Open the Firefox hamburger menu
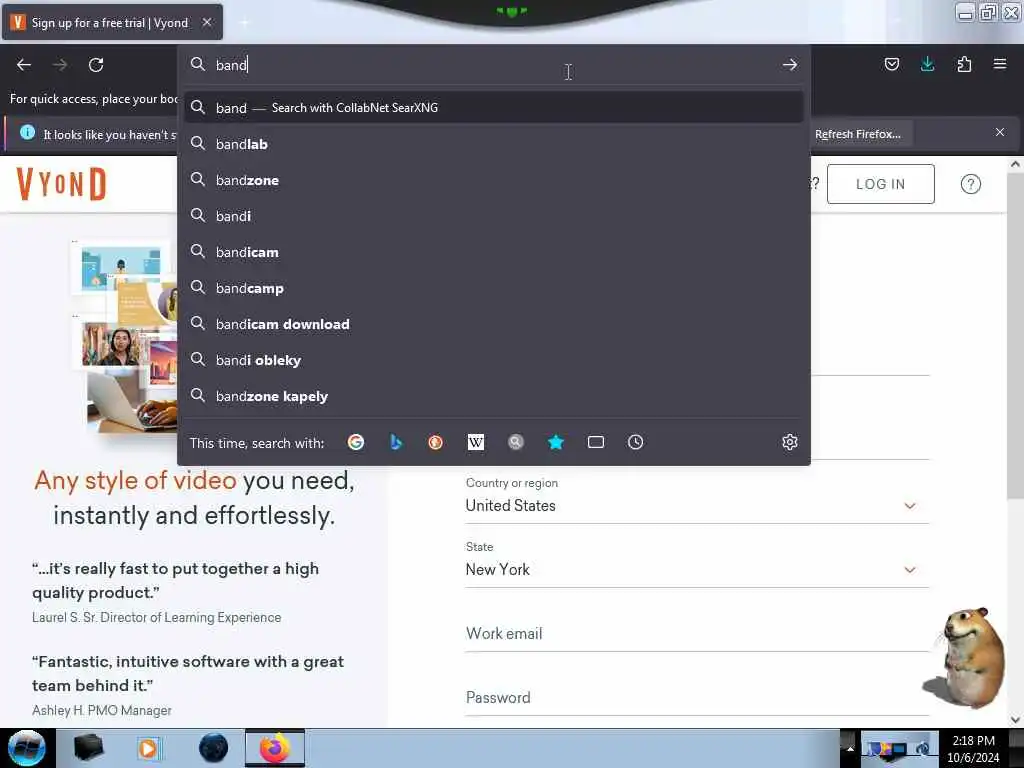Viewport: 1024px width, 768px height. click(x=1000, y=64)
